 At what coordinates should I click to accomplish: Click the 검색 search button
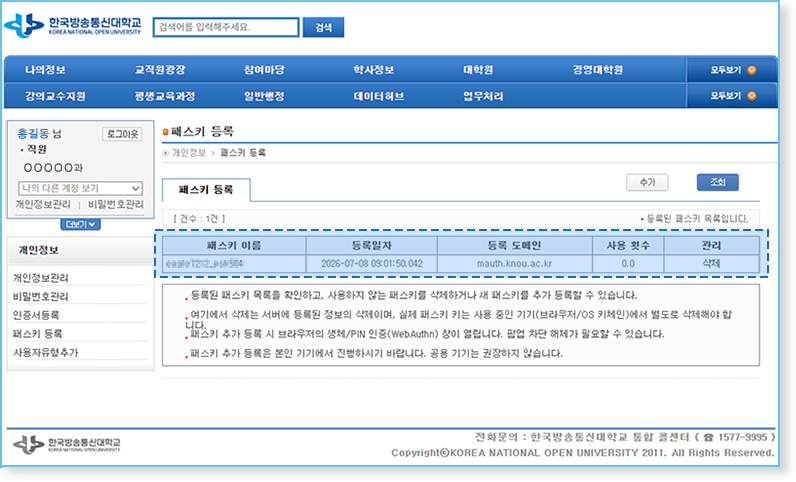coord(323,27)
